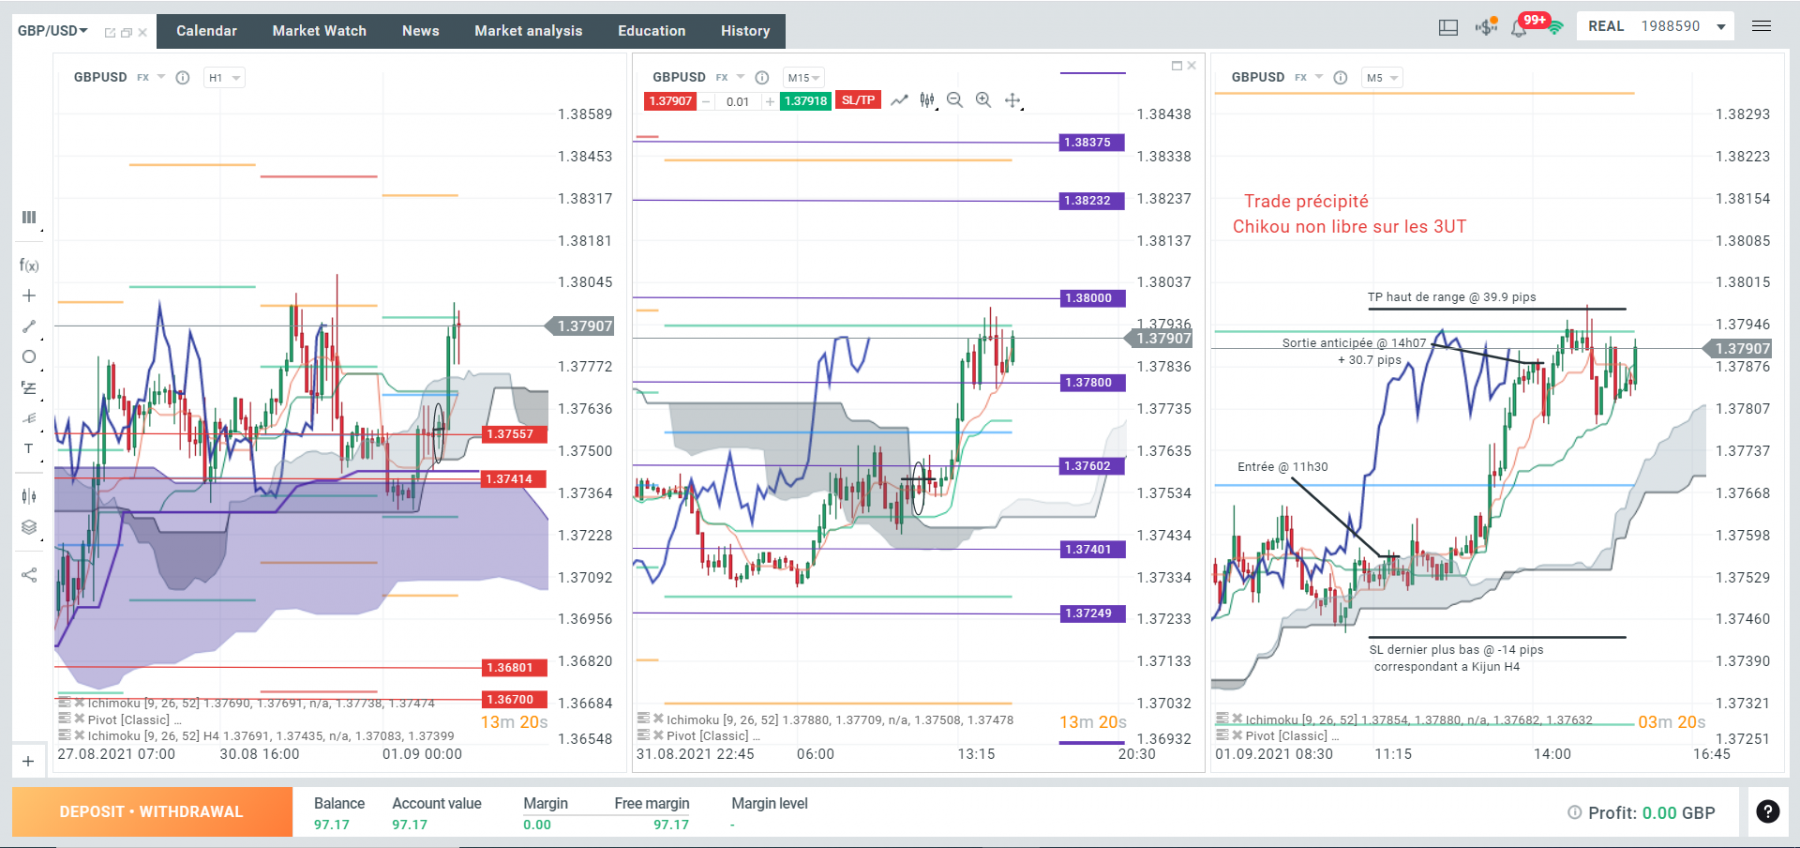Open the Market Watch tab
1800x848 pixels.
tap(319, 31)
